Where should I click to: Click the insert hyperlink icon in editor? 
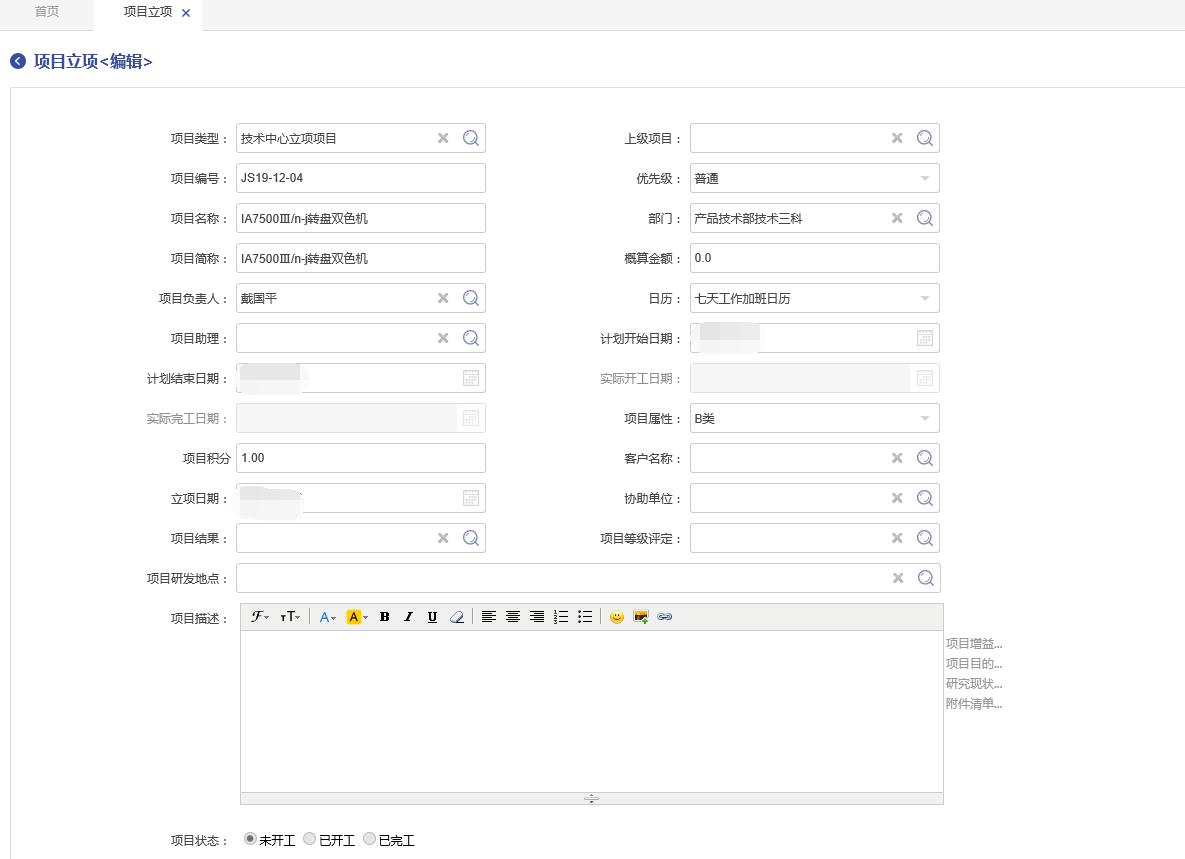coord(665,617)
